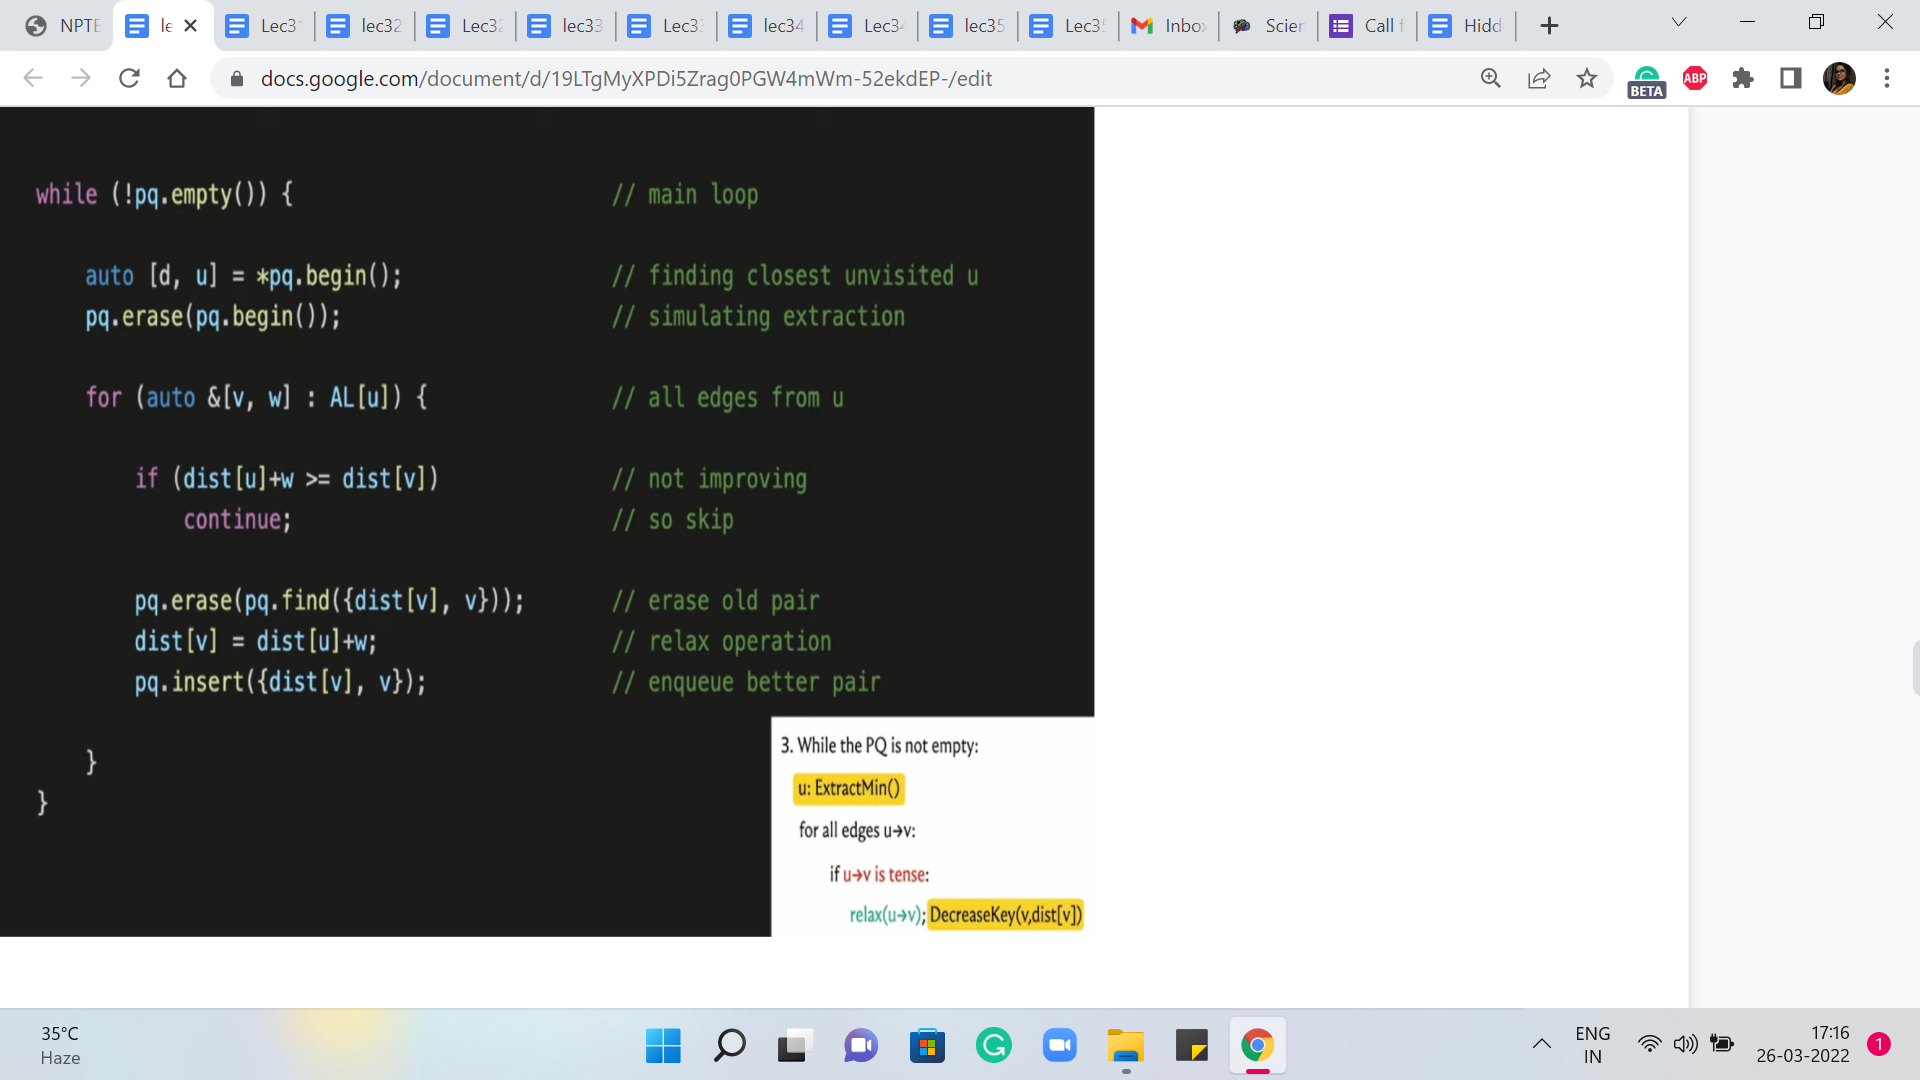Reload the current page
This screenshot has height=1080, width=1920.
pos(129,78)
